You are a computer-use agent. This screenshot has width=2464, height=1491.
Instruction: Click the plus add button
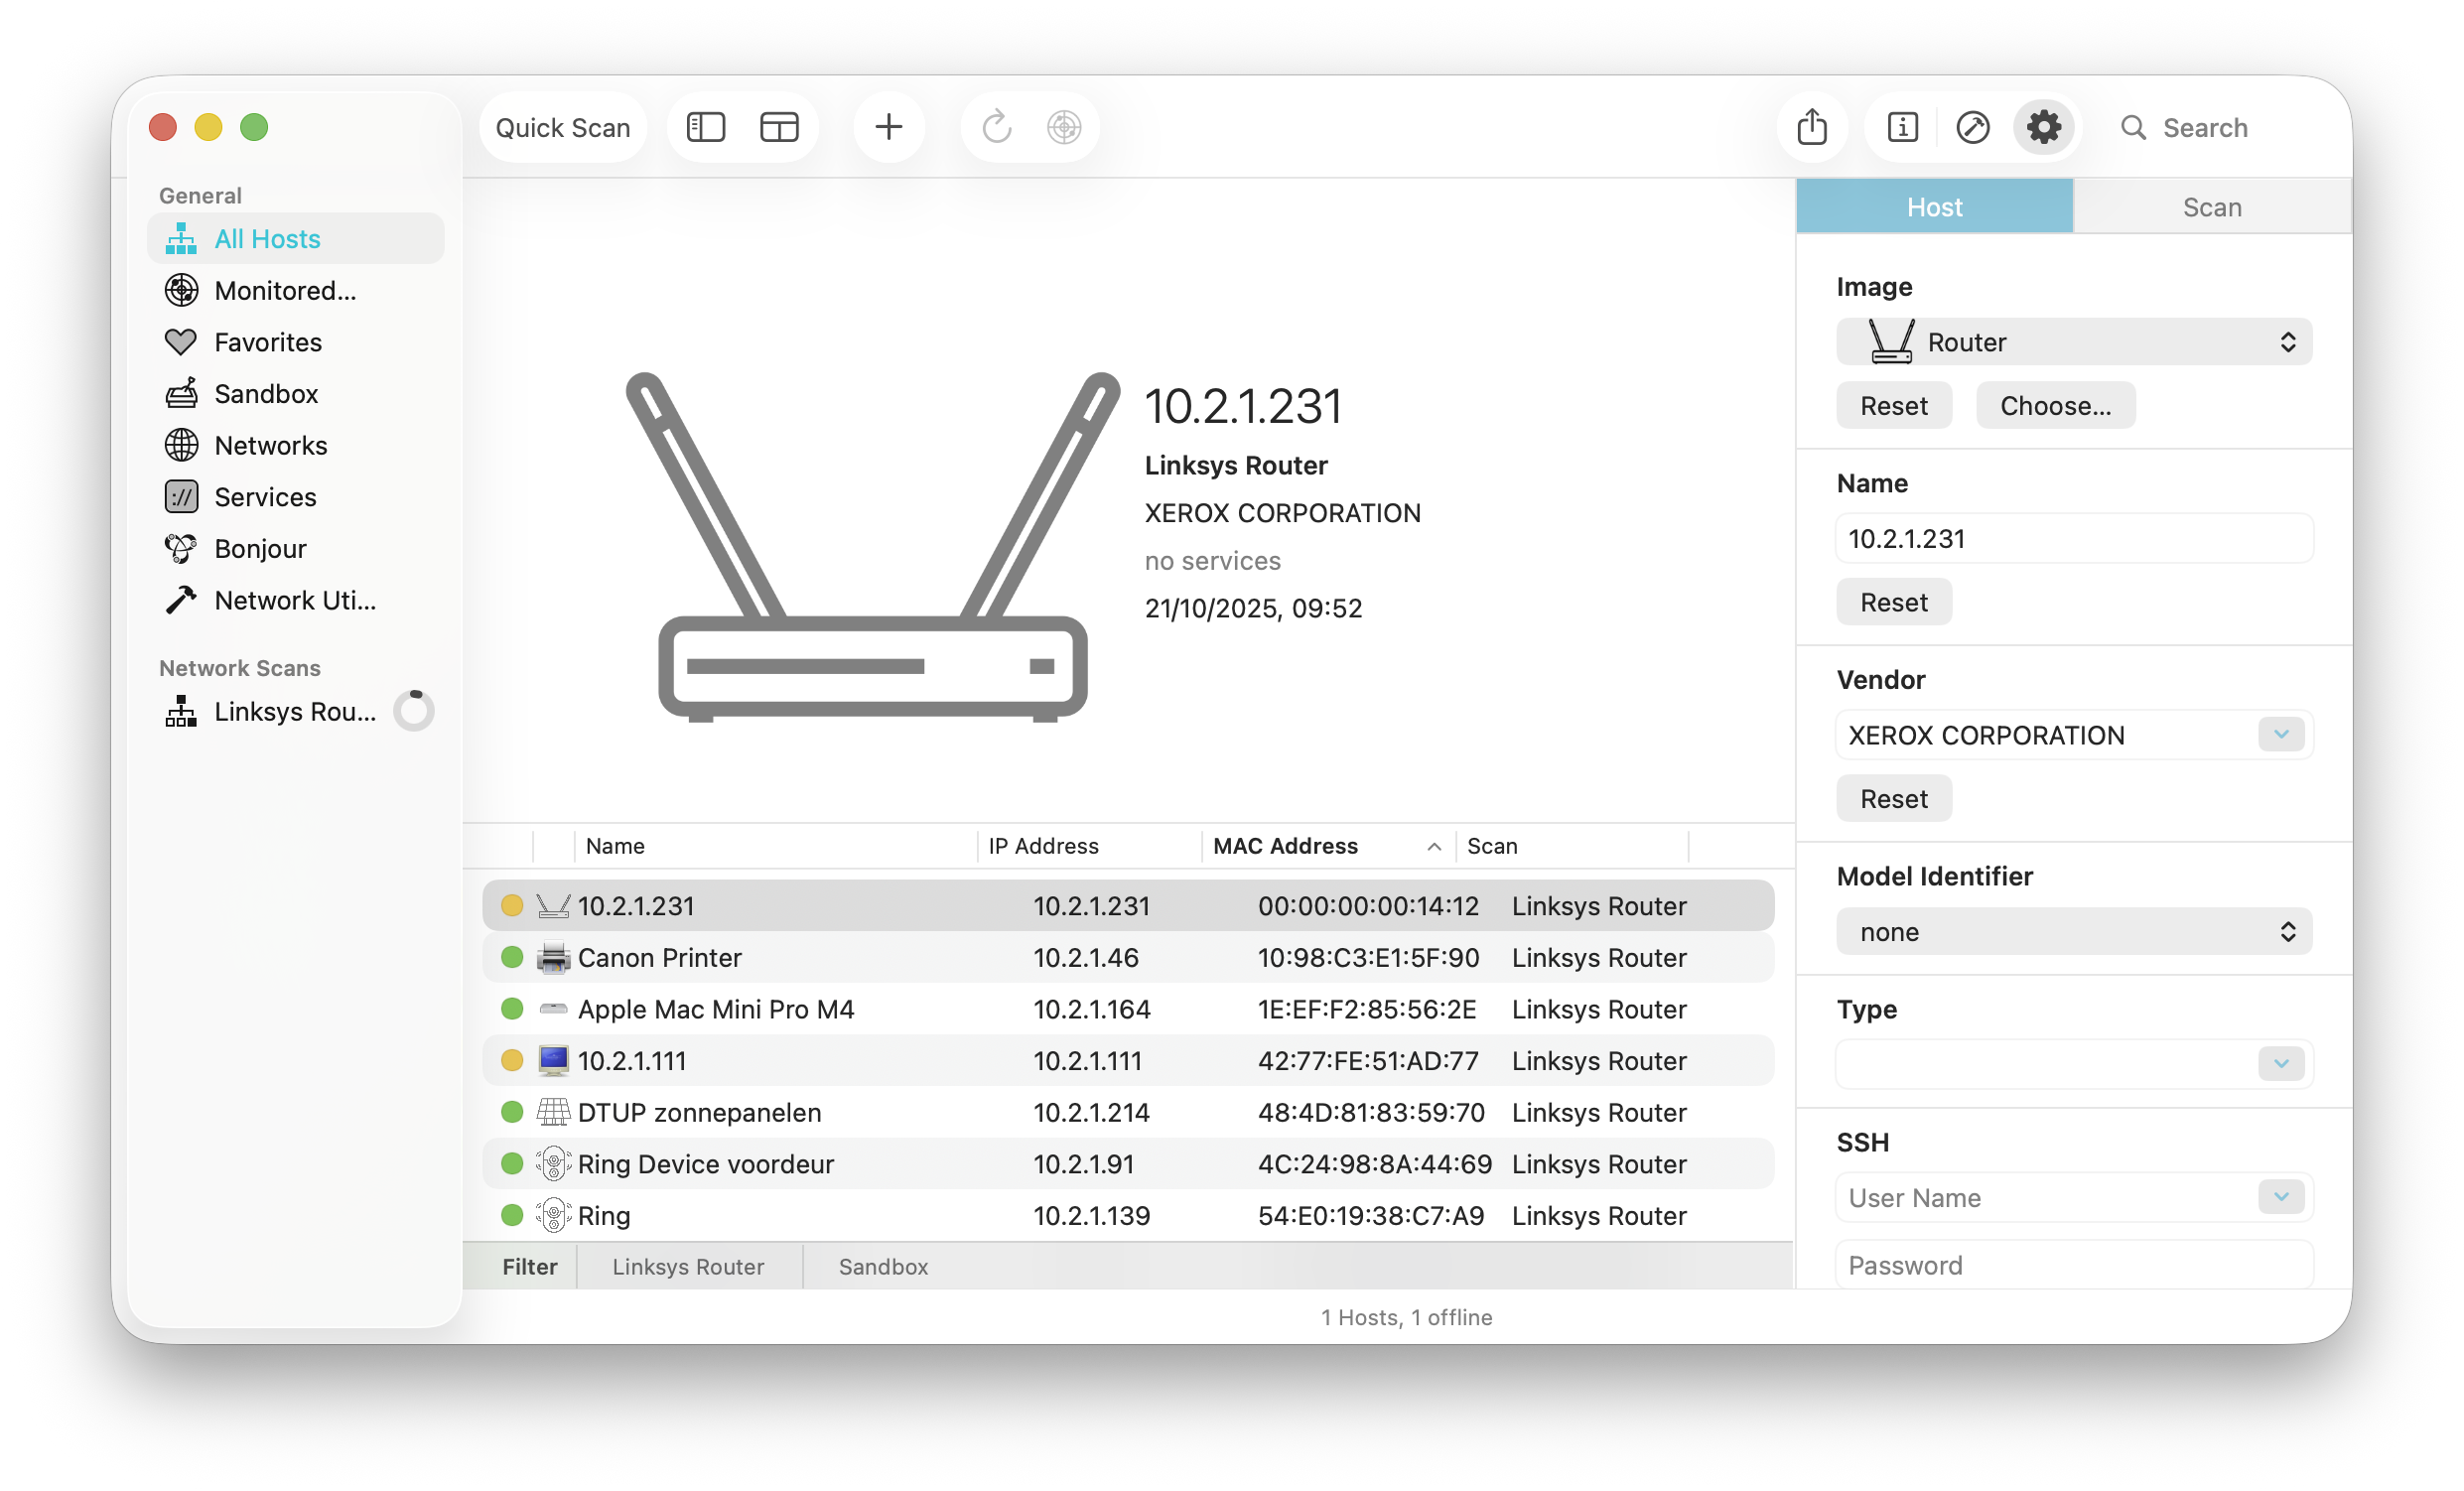(x=888, y=127)
